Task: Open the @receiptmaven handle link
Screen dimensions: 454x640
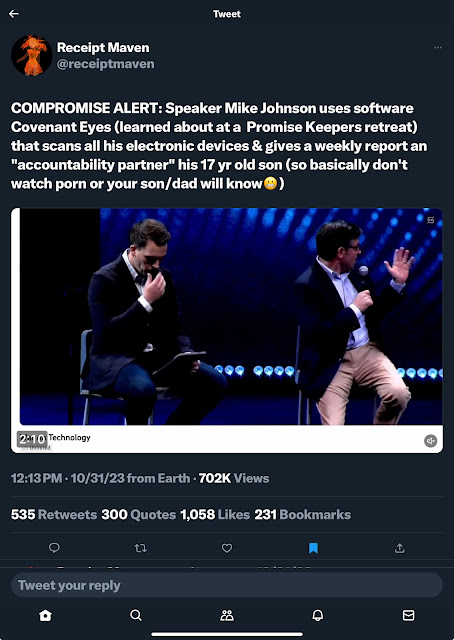Action: [106, 64]
